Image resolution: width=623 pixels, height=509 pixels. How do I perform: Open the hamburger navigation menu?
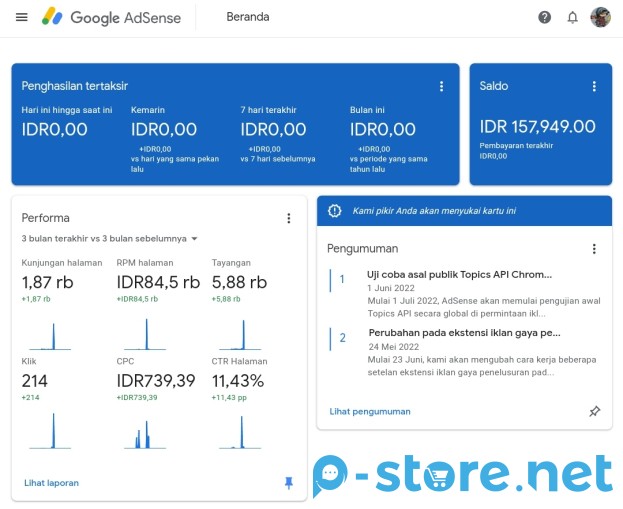tap(21, 17)
